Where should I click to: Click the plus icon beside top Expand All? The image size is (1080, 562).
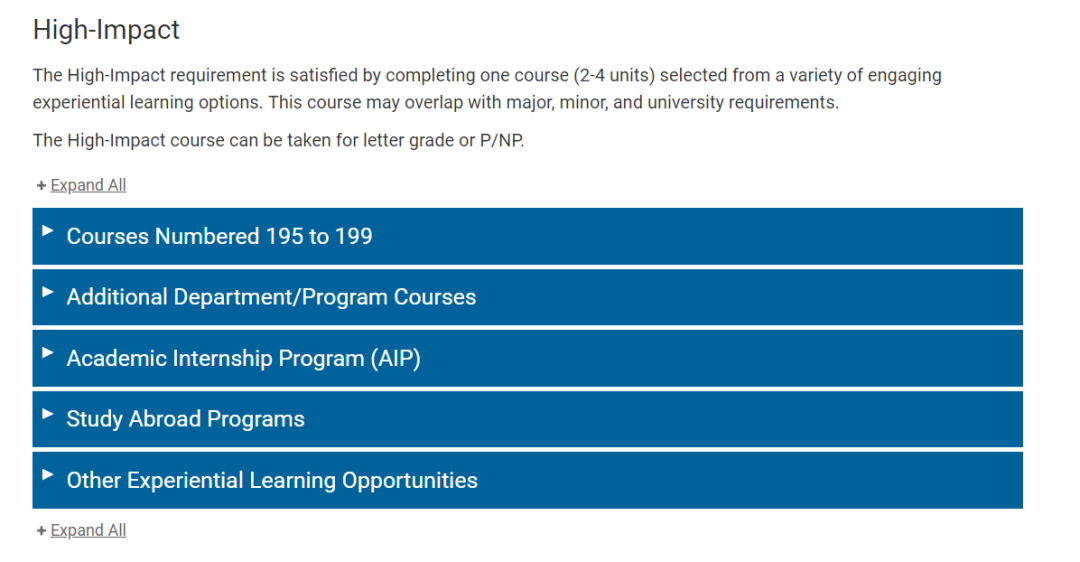coord(41,185)
